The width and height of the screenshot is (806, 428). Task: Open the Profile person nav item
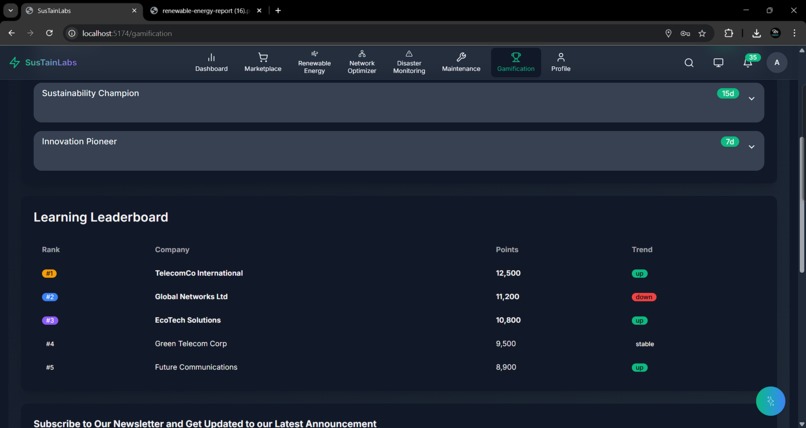(561, 63)
